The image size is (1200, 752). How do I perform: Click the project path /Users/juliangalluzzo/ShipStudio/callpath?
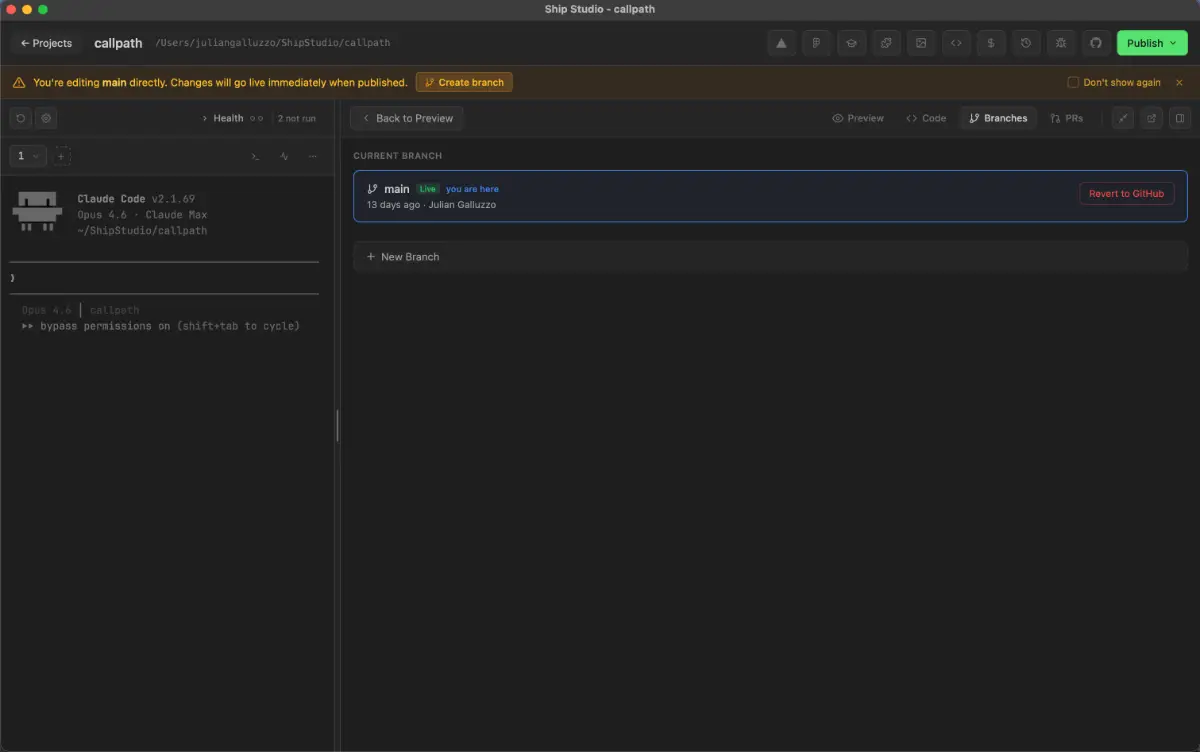pyautogui.click(x=272, y=43)
